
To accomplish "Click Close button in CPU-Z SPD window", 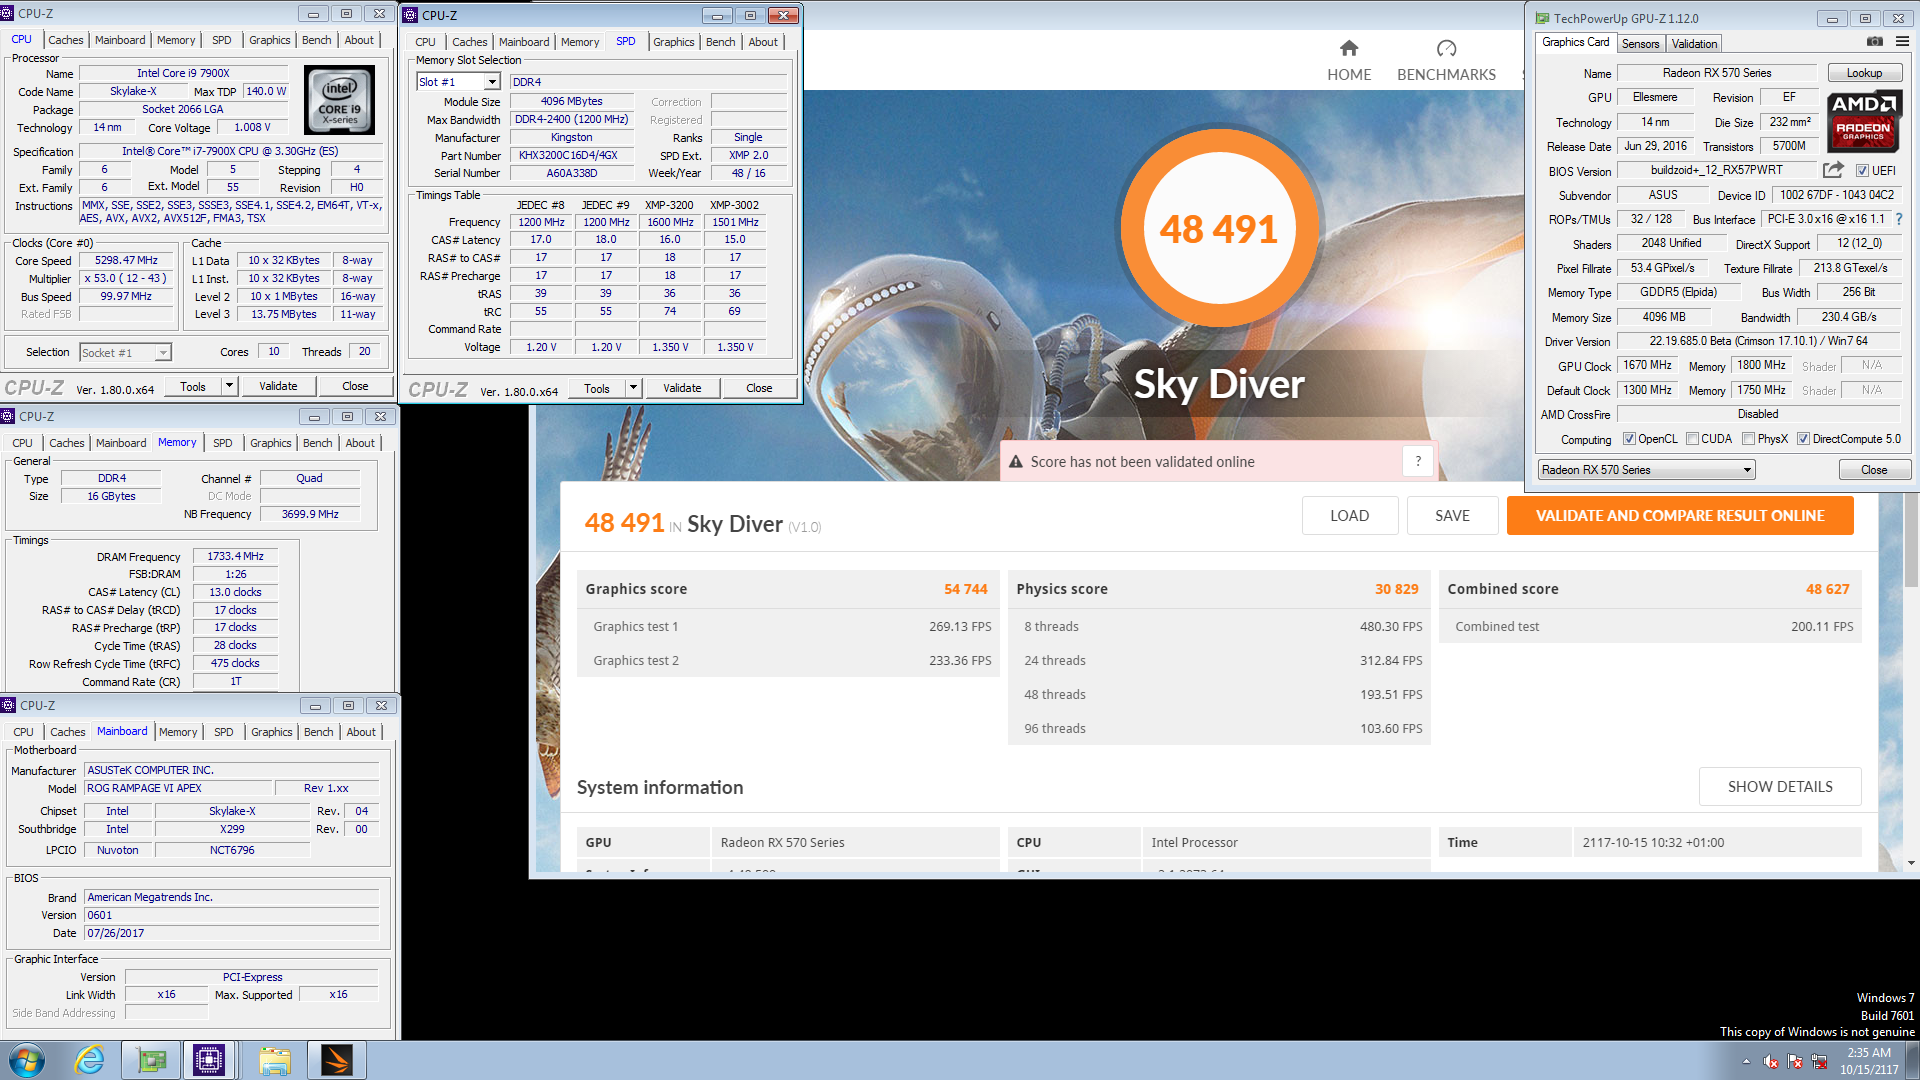I will point(759,388).
